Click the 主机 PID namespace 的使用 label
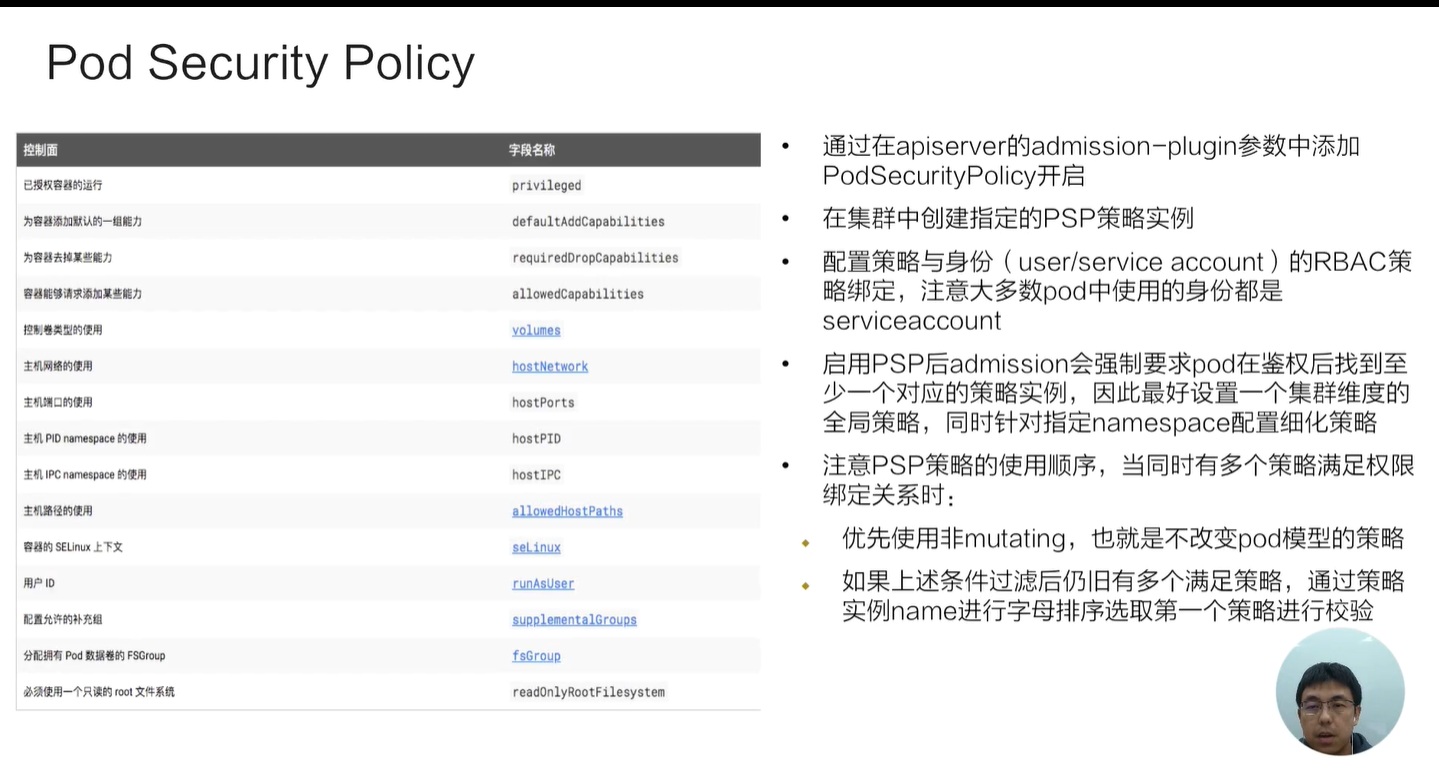The height and width of the screenshot is (758, 1439). pyautogui.click(x=84, y=438)
